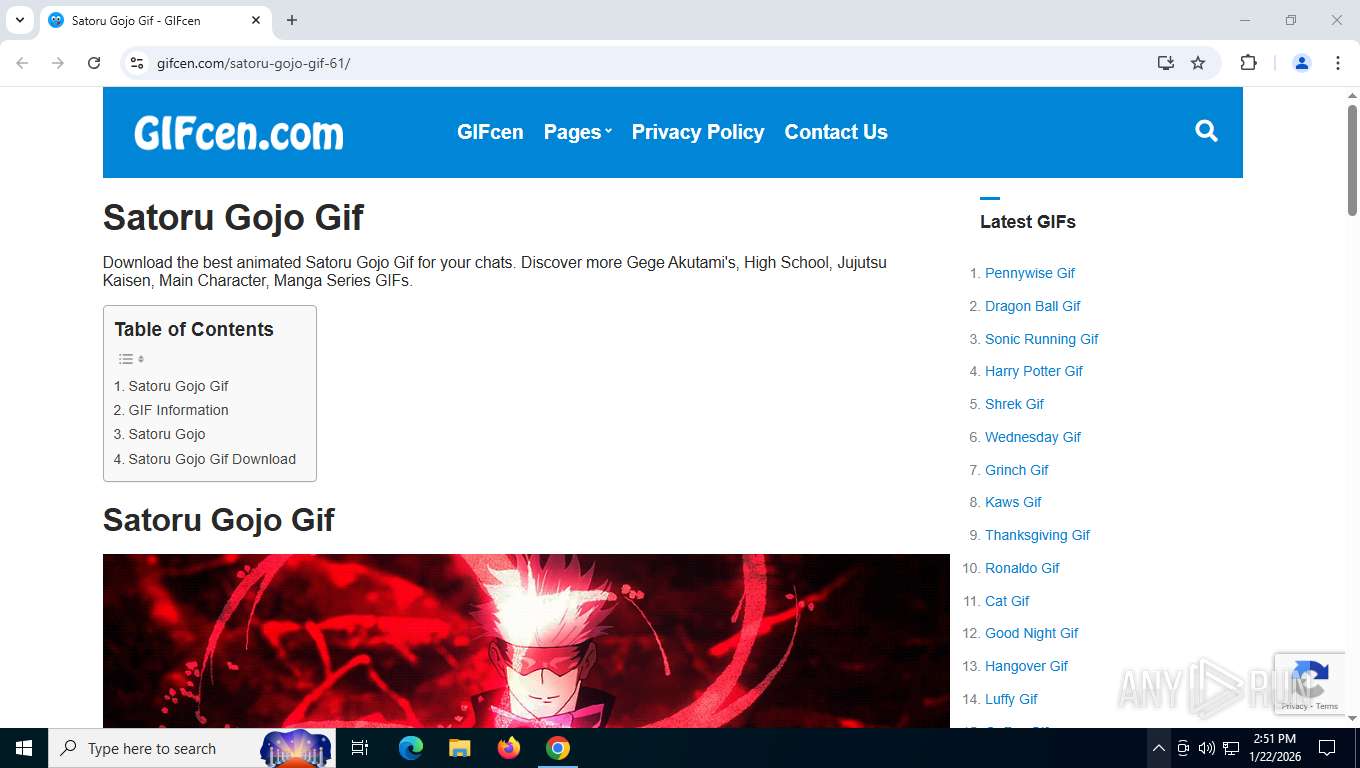Open the Cat Gif link
Screen dimensions: 1360x768
pyautogui.click(x=1007, y=601)
